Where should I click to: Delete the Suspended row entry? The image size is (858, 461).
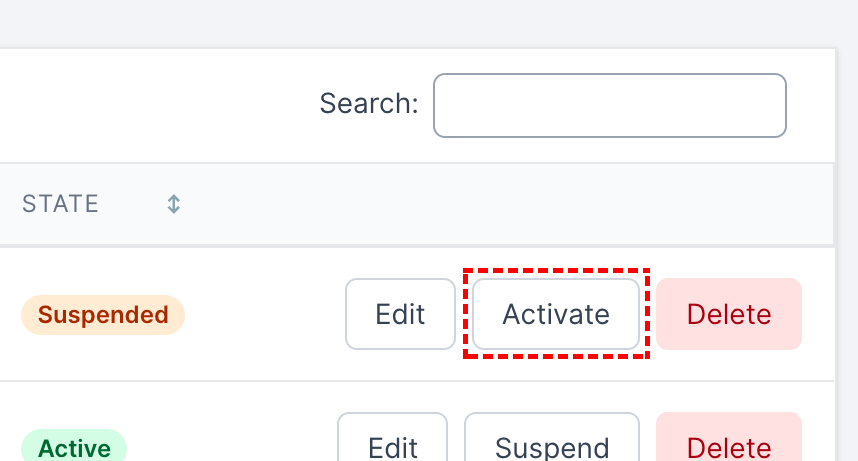[729, 314]
